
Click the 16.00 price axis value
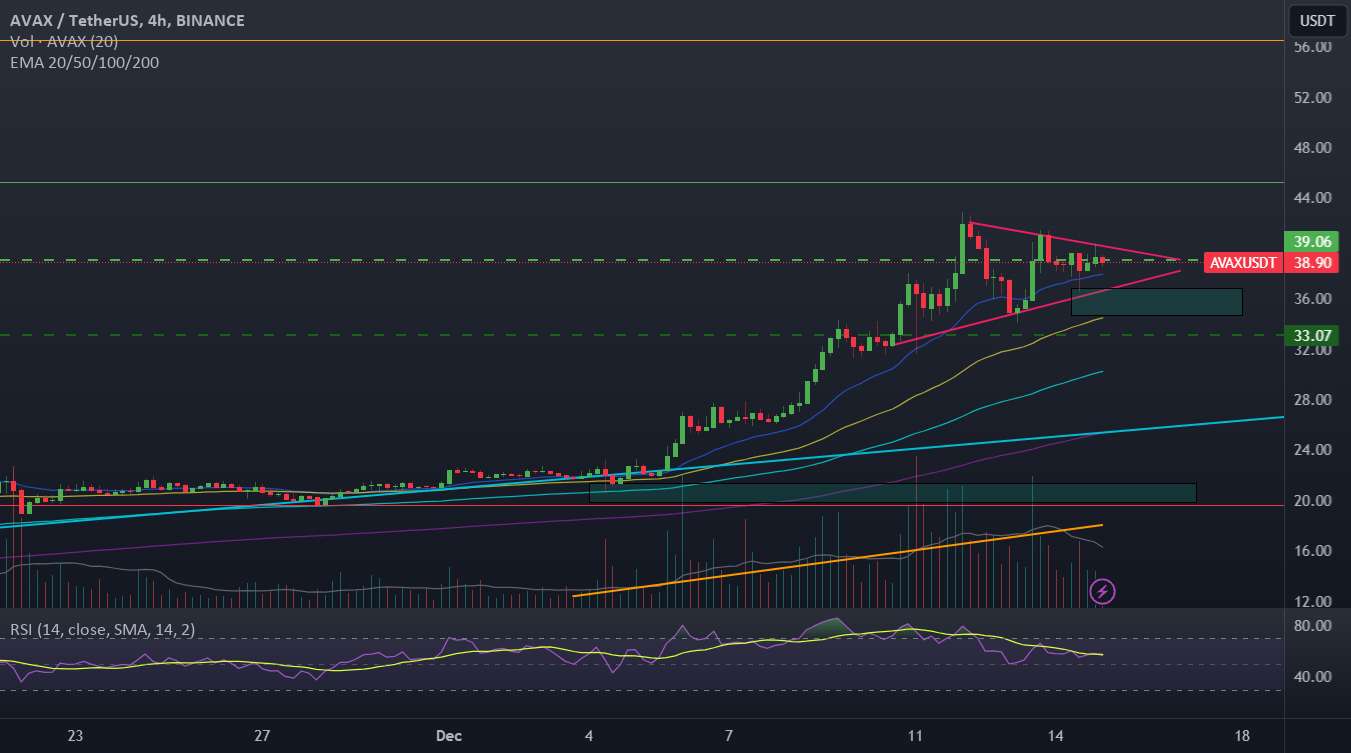(x=1311, y=551)
